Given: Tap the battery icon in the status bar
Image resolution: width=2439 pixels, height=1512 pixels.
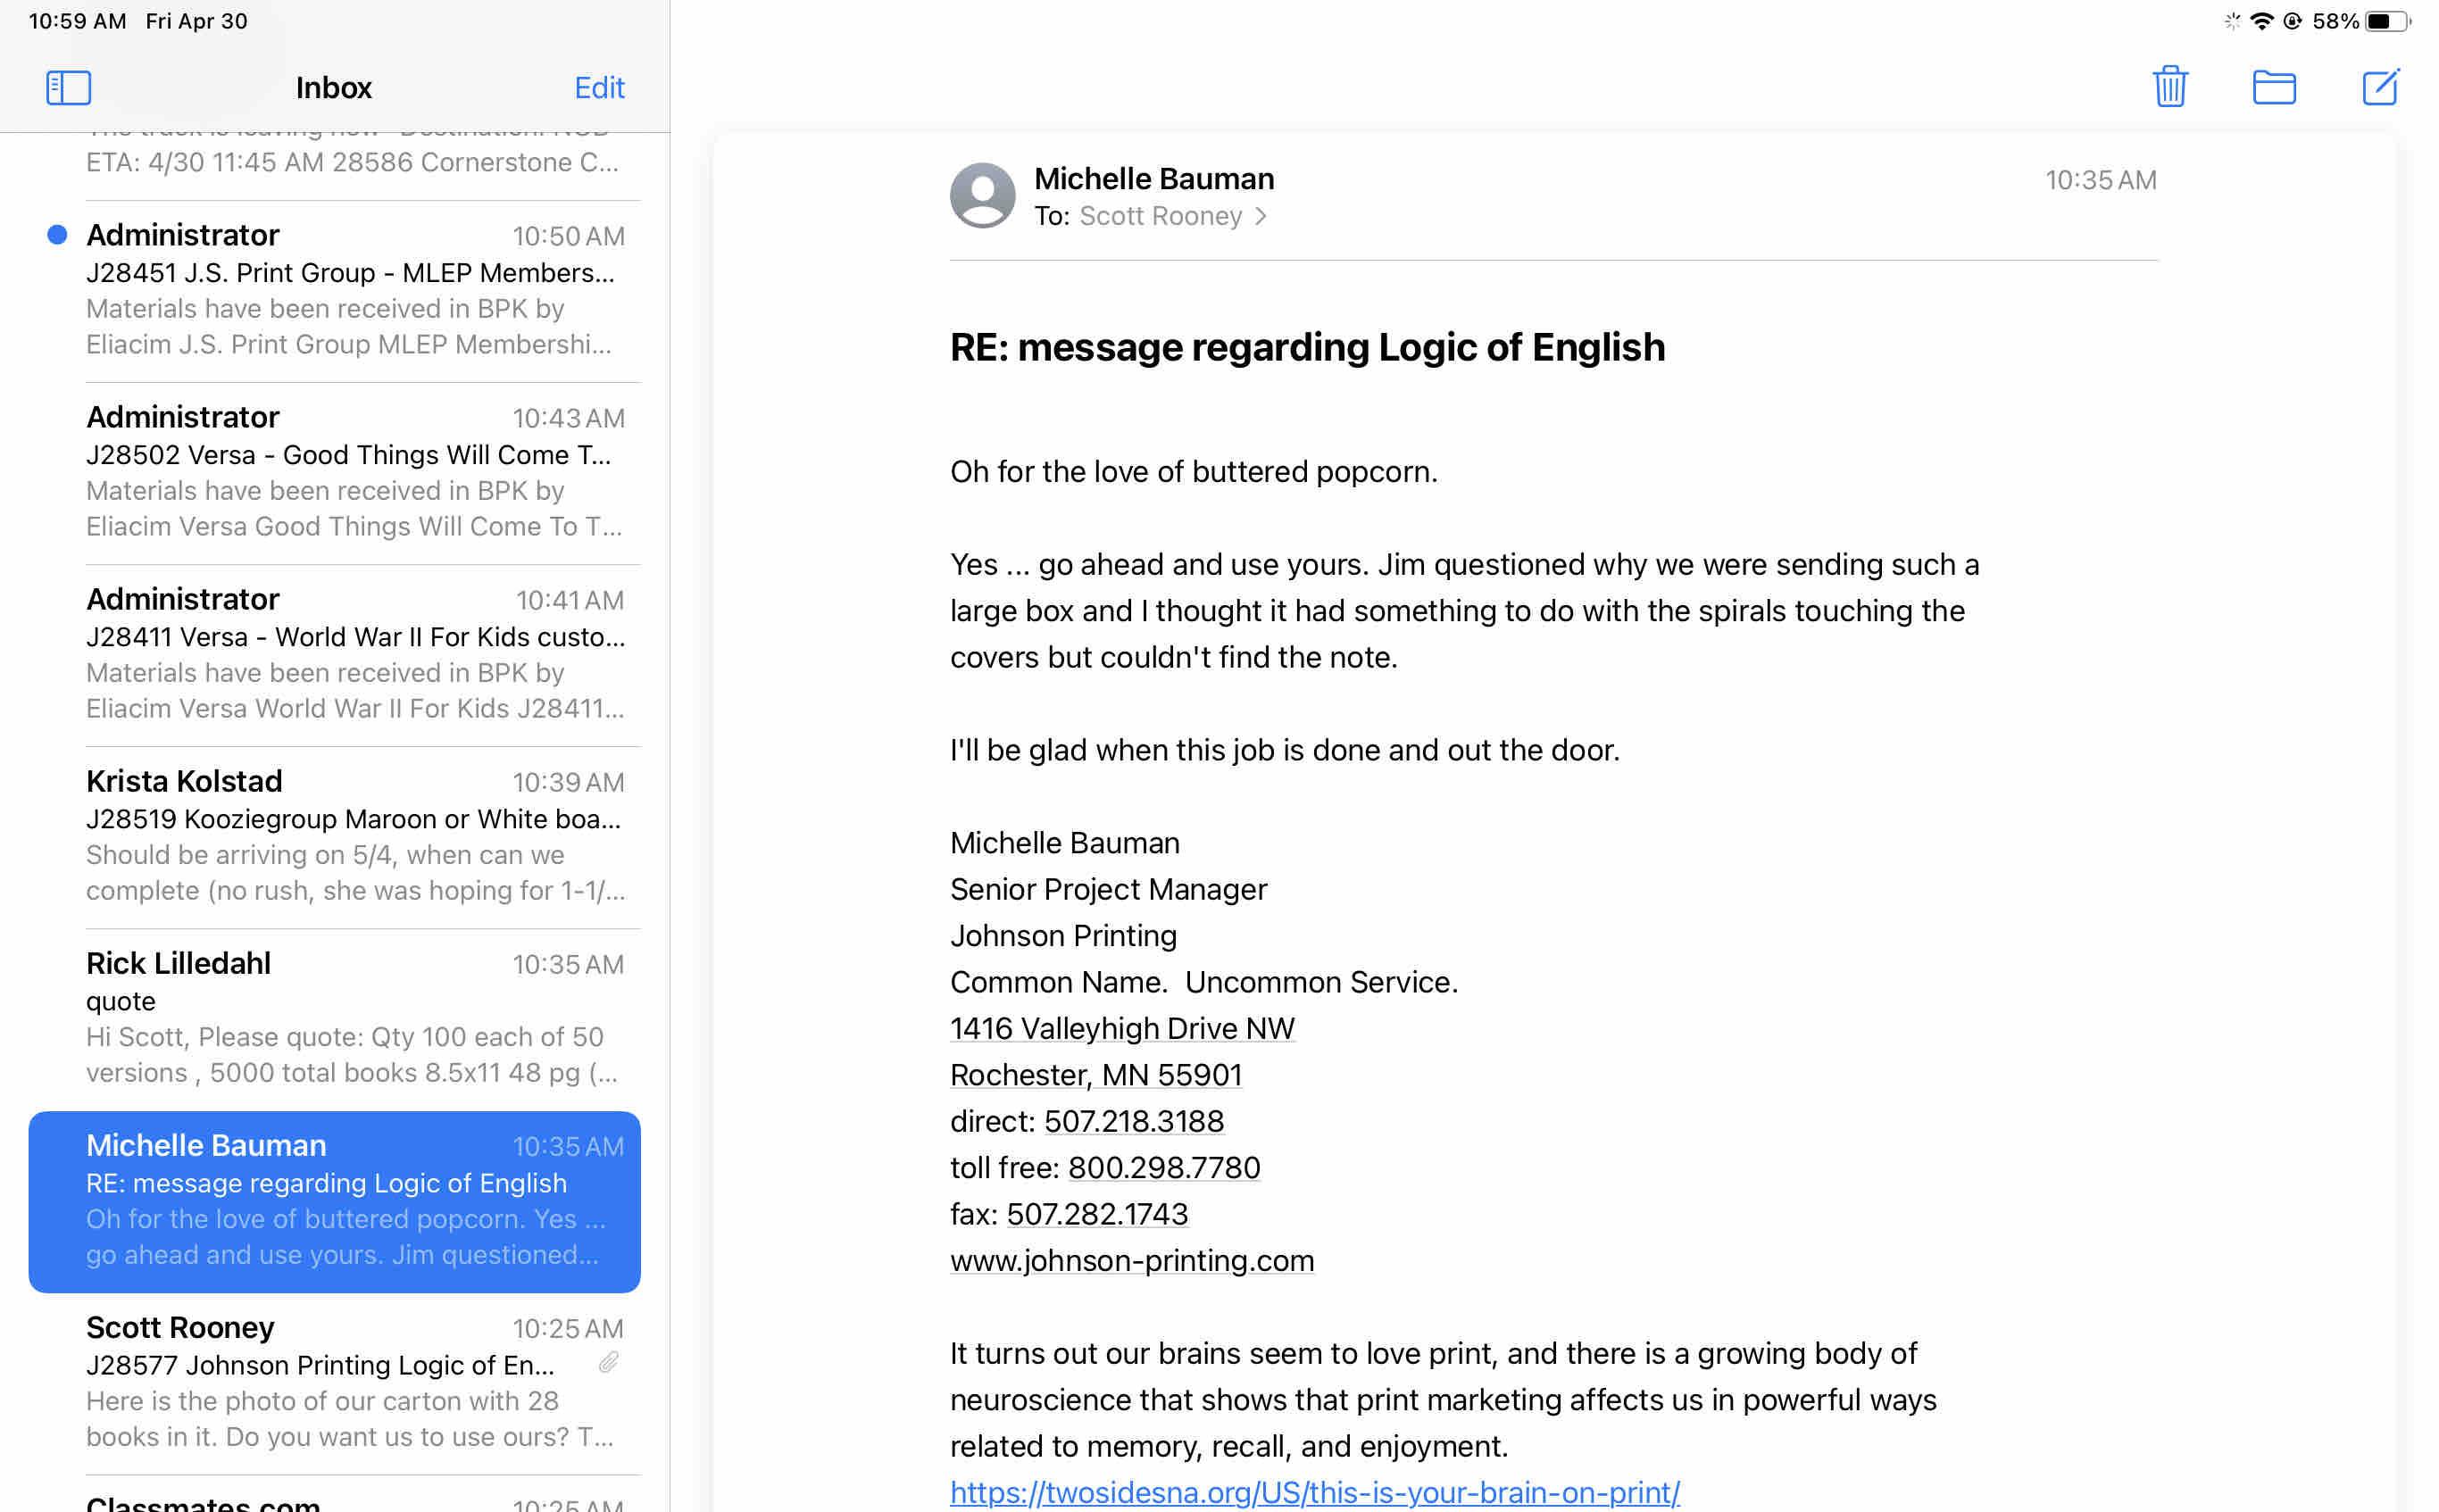Looking at the screenshot, I should (x=2387, y=21).
